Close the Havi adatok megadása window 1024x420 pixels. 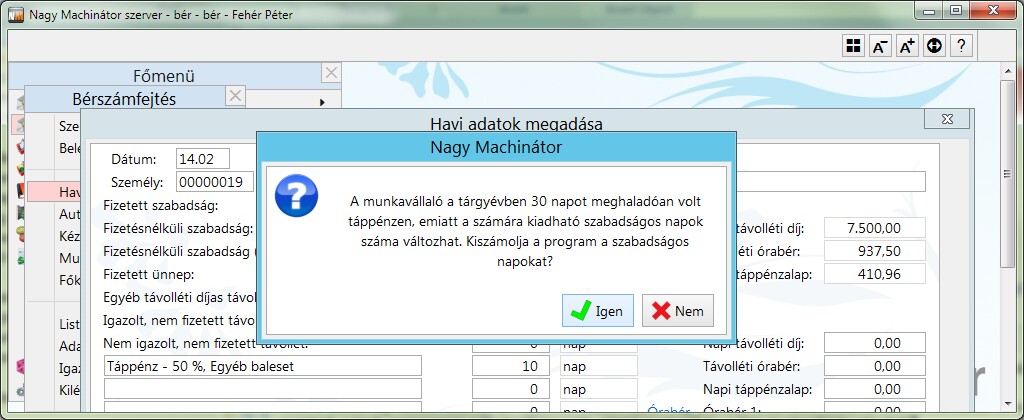pos(947,119)
